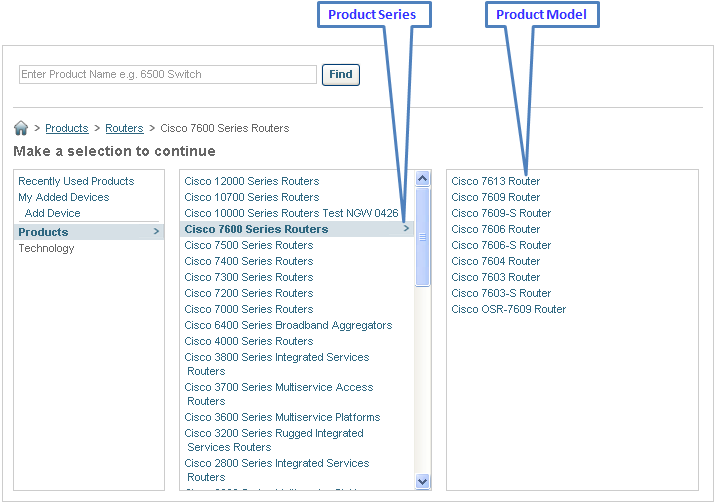Image resolution: width=720 pixels, height=504 pixels.
Task: Select Cisco 2800 Series Integrated Services Routers
Action: coord(277,470)
